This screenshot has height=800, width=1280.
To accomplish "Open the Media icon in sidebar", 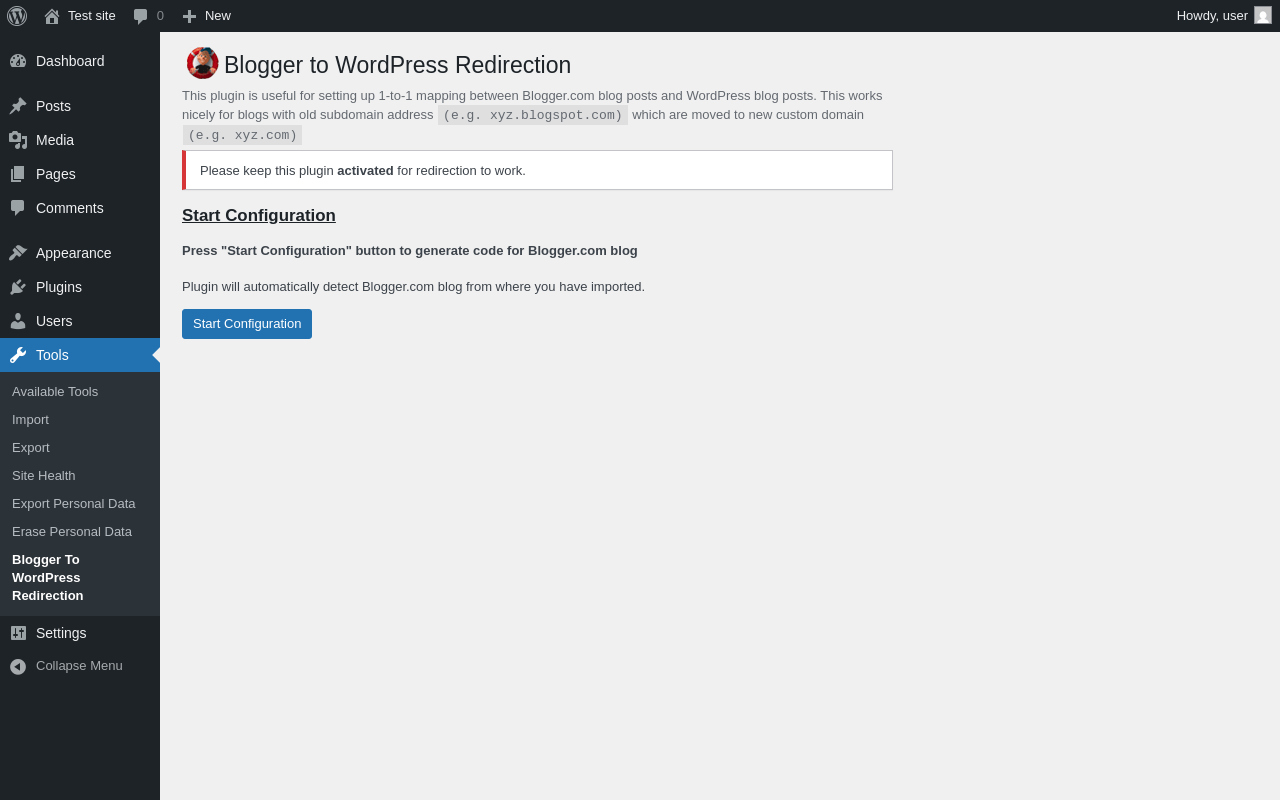I will pyautogui.click(x=18, y=140).
